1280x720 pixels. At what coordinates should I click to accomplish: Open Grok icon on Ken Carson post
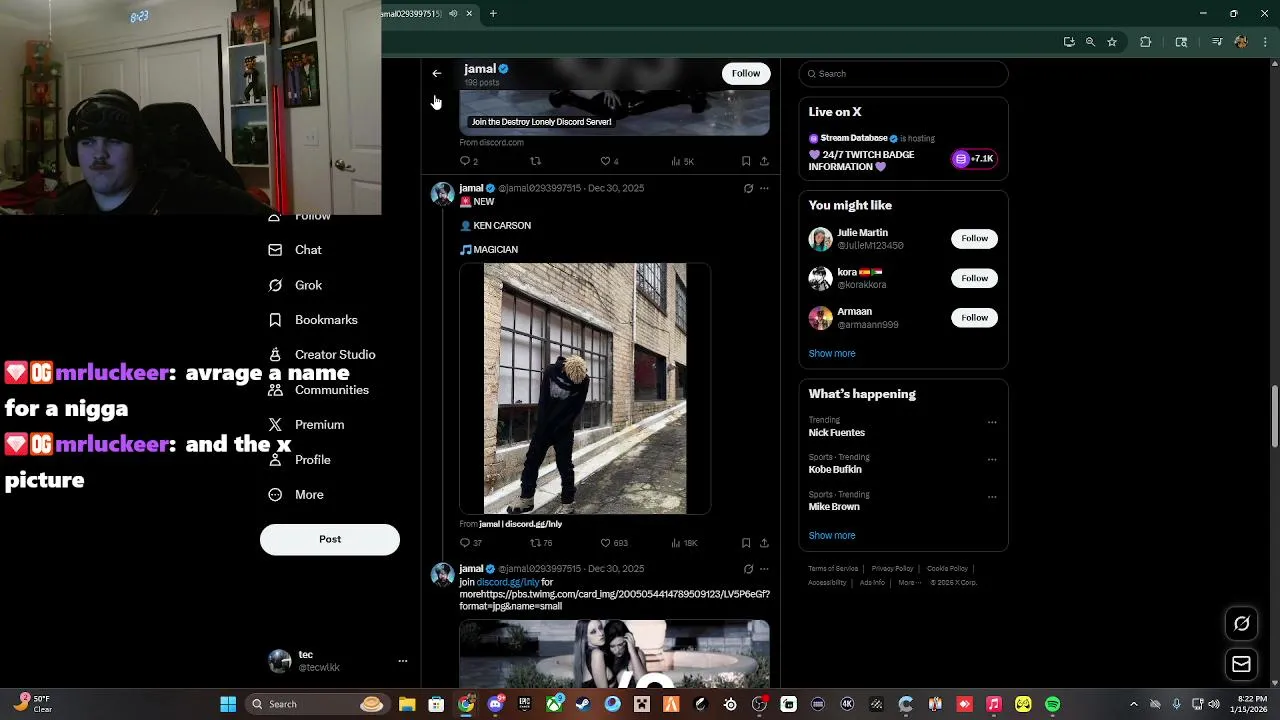pyautogui.click(x=748, y=188)
